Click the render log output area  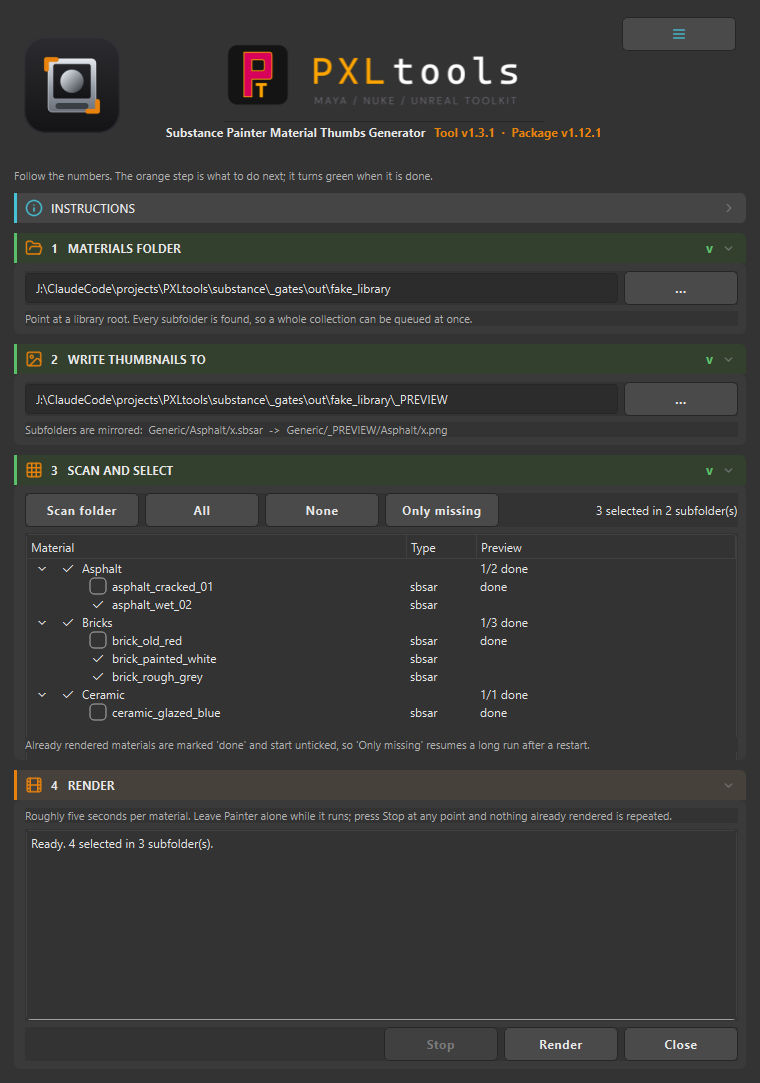coord(381,926)
